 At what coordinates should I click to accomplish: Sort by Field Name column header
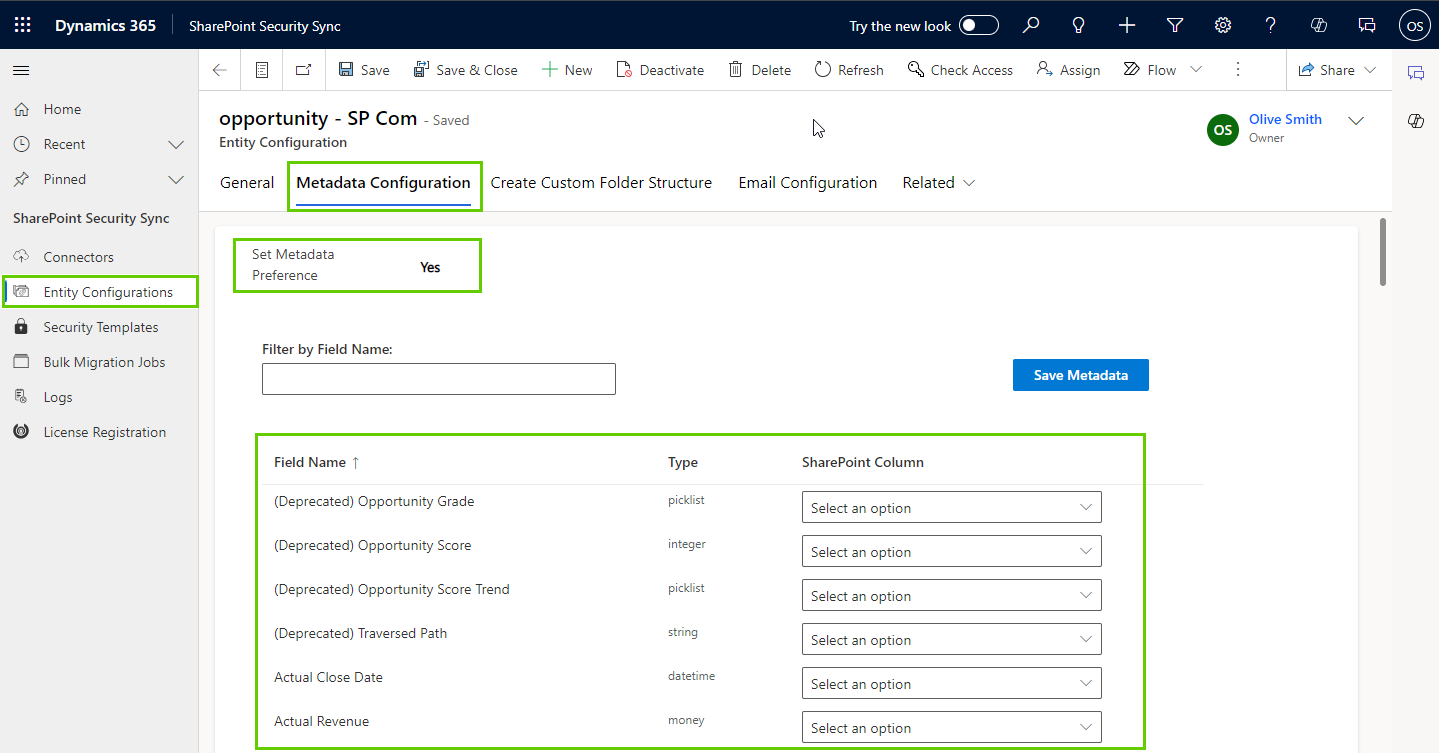pos(310,462)
